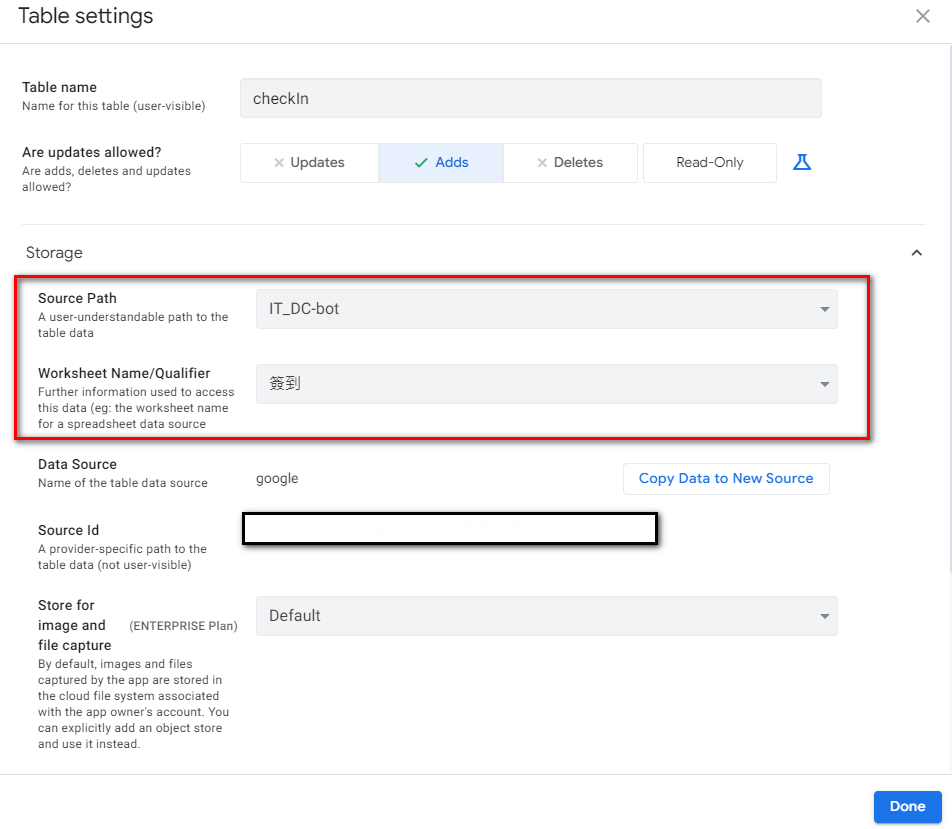The image size is (952, 829).
Task: Expand the image and file store dropdown
Action: pos(546,616)
